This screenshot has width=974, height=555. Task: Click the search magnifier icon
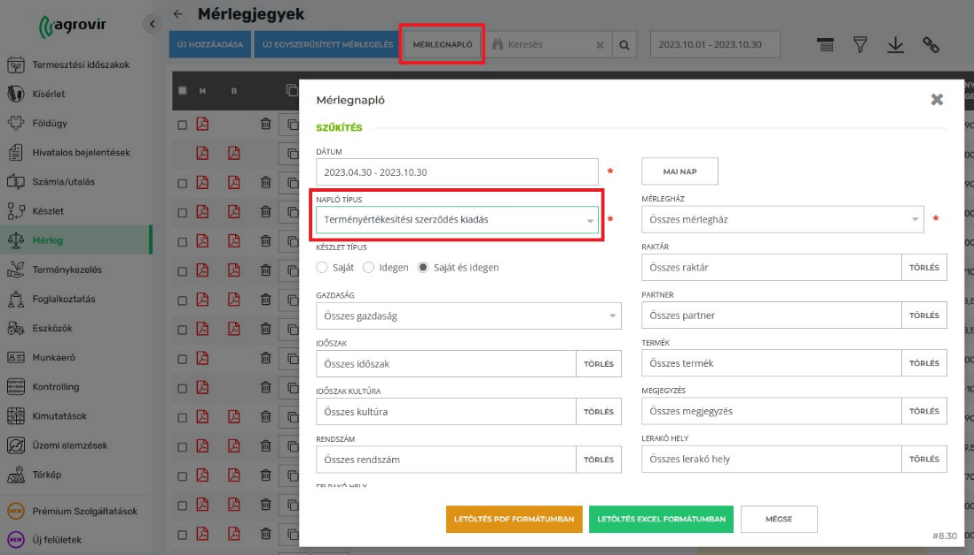pos(624,45)
